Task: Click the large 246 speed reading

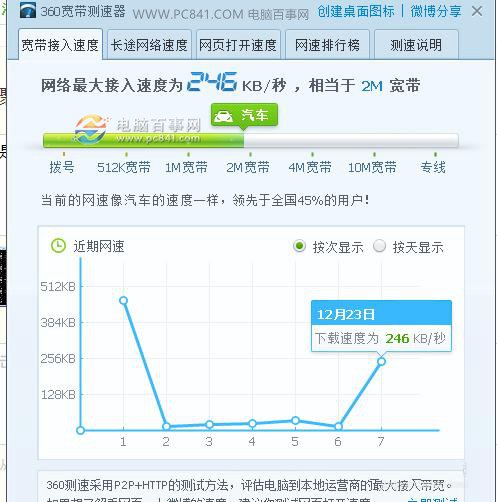Action: (212, 82)
